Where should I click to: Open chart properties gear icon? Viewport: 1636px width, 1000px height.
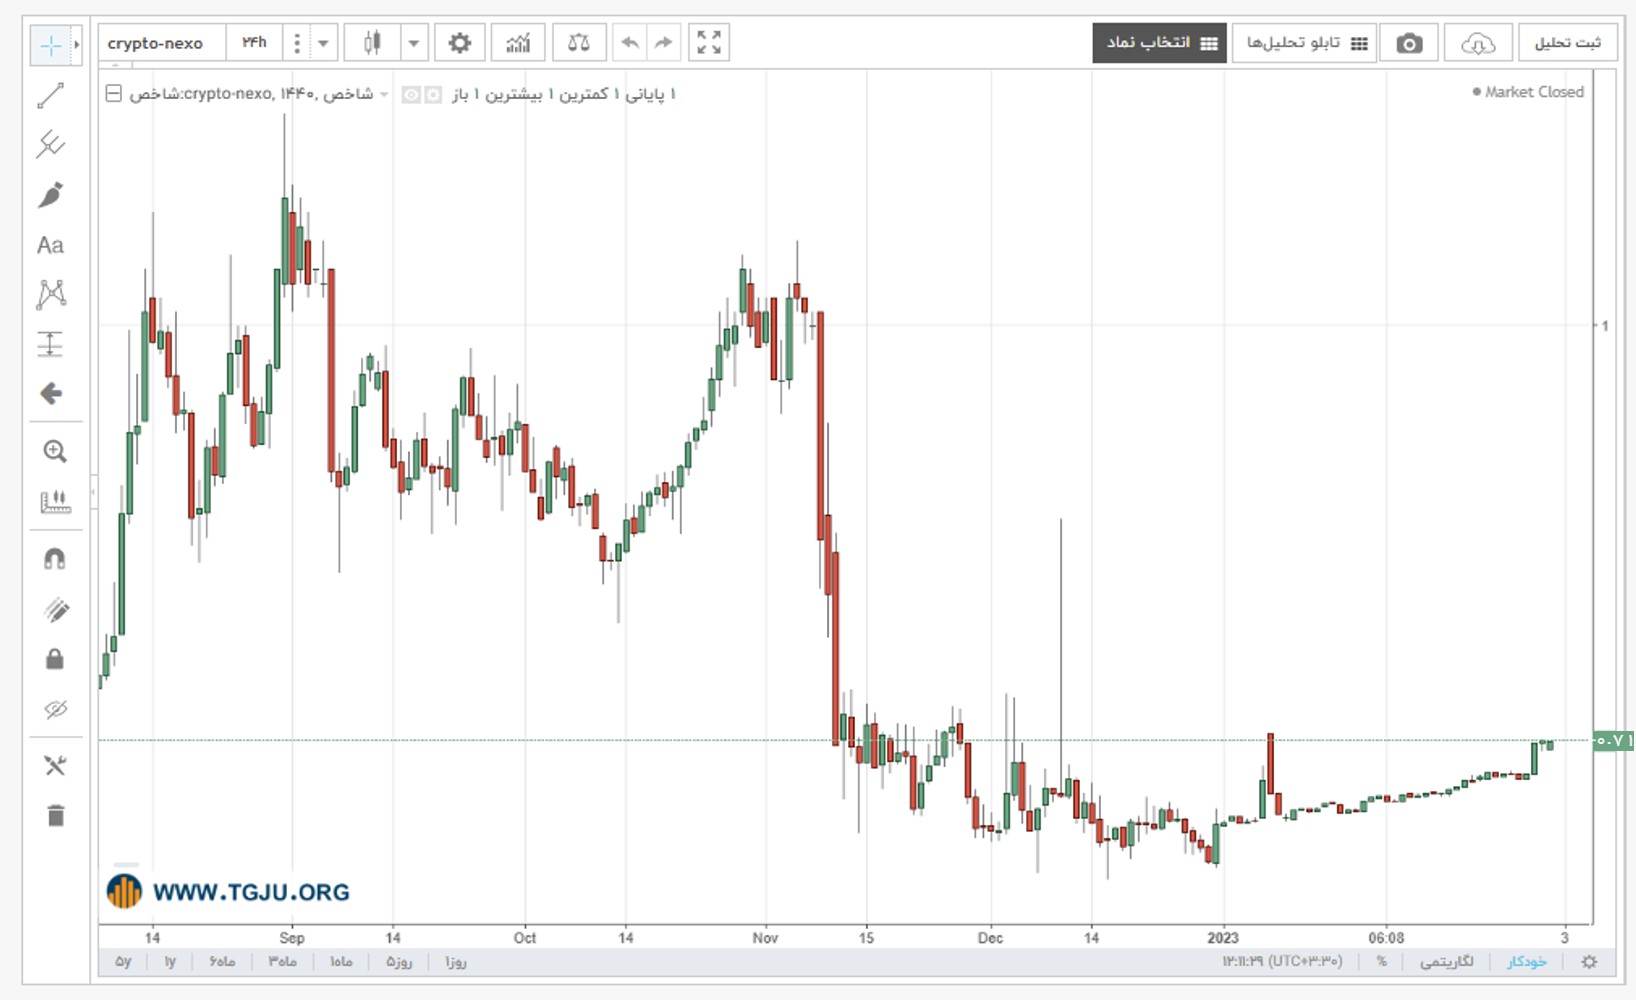pos(460,43)
